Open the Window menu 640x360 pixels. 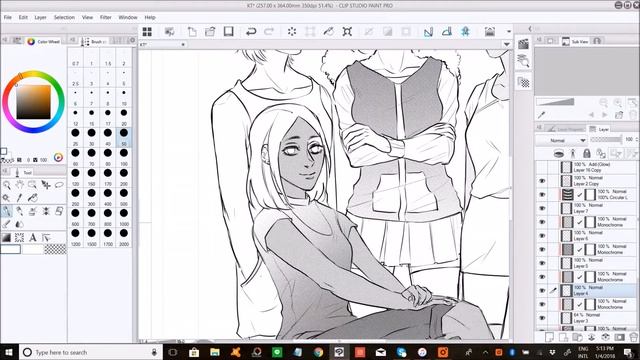click(128, 18)
